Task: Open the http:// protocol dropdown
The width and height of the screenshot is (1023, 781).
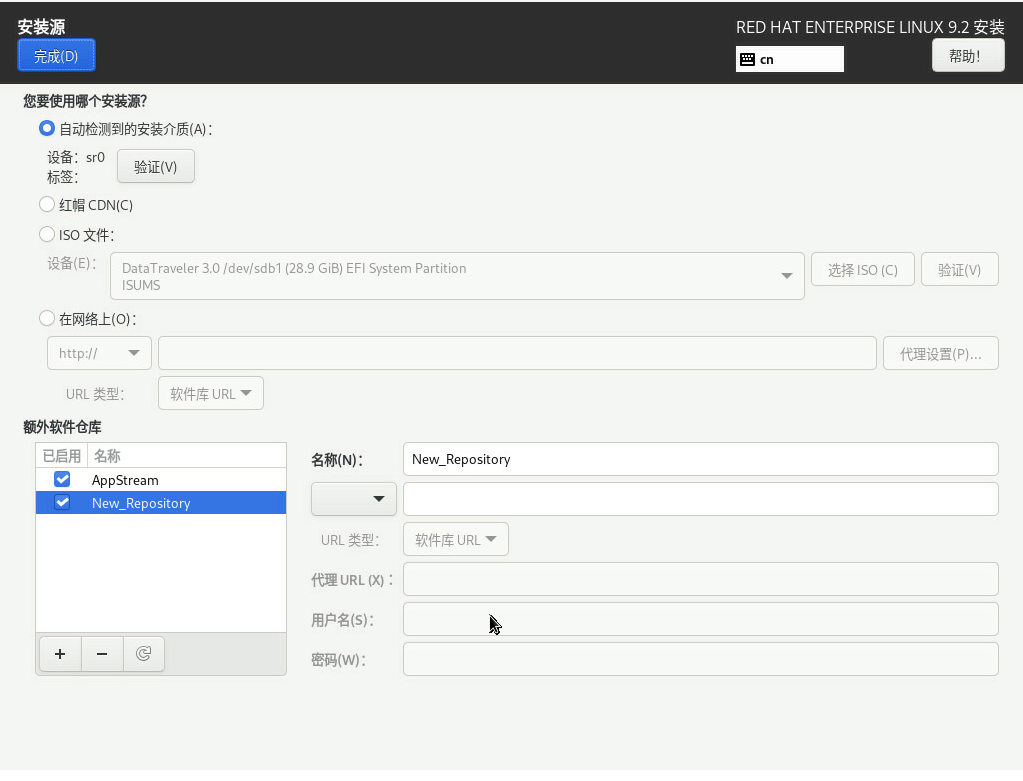Action: coord(99,353)
